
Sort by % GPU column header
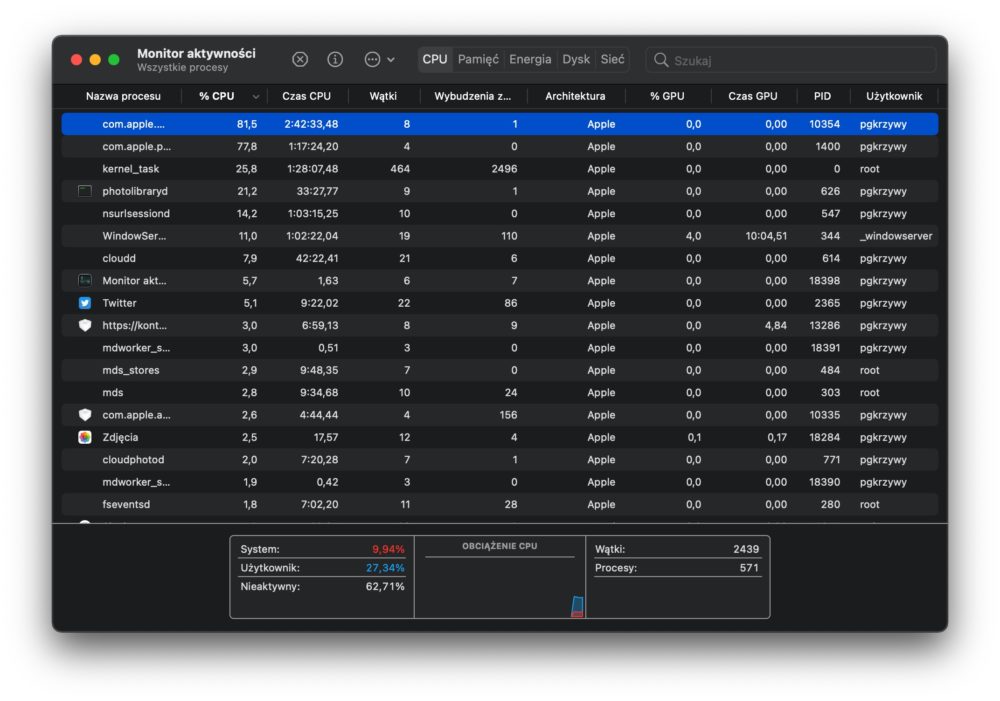(x=667, y=96)
